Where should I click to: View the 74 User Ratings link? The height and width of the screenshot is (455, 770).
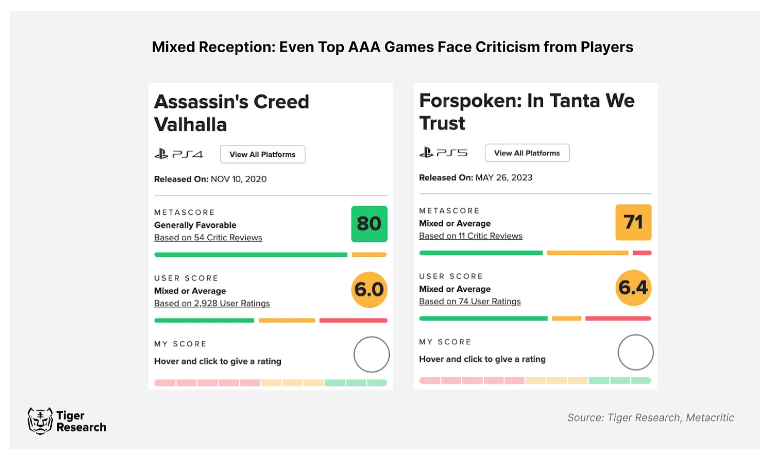469,301
